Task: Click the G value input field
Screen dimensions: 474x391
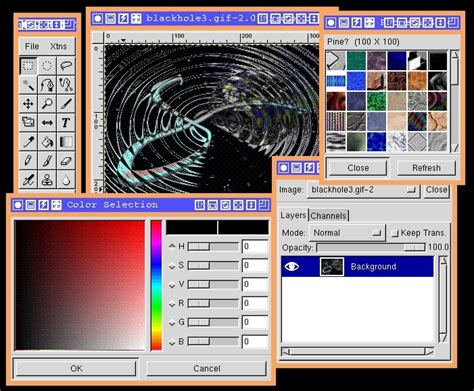Action: (x=255, y=323)
